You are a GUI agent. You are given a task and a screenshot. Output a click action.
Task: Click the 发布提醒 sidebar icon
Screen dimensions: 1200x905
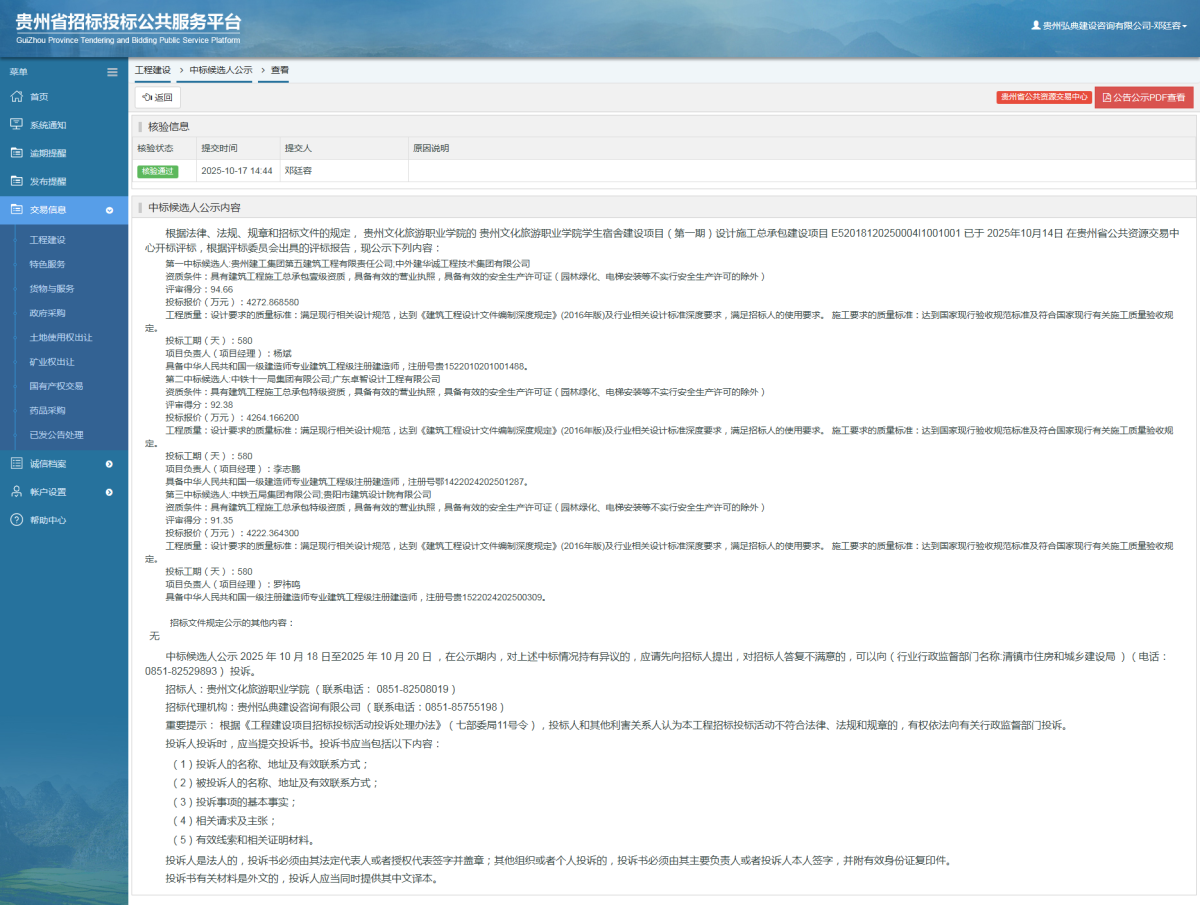[16, 181]
